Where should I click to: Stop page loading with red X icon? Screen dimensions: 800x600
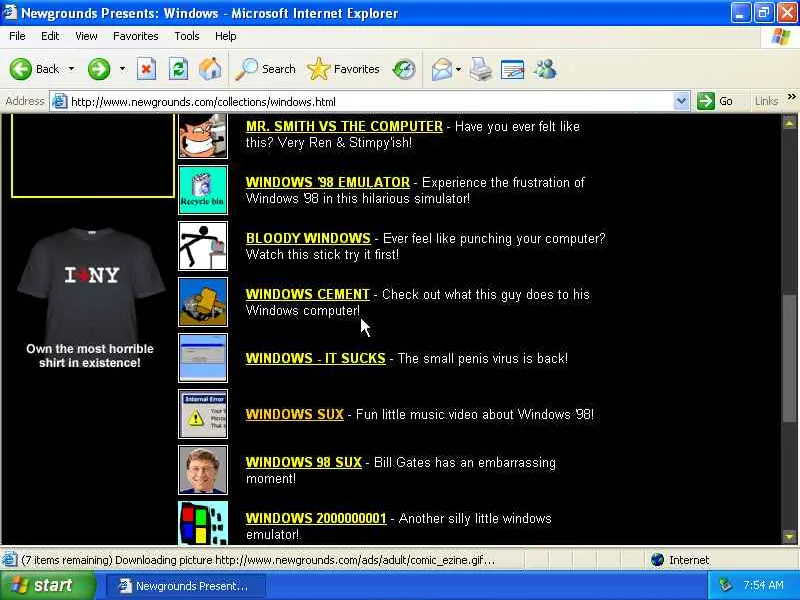click(x=146, y=69)
